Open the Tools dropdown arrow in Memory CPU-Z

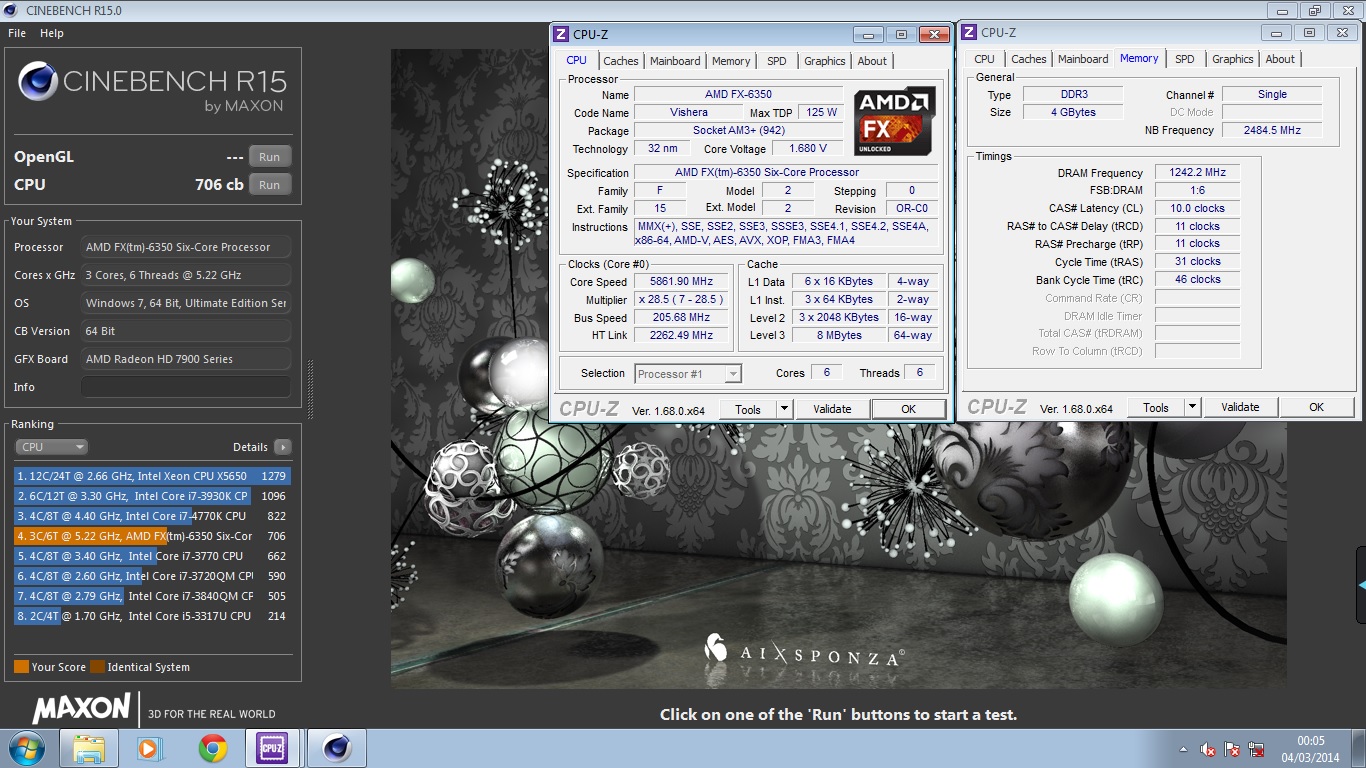(1192, 407)
